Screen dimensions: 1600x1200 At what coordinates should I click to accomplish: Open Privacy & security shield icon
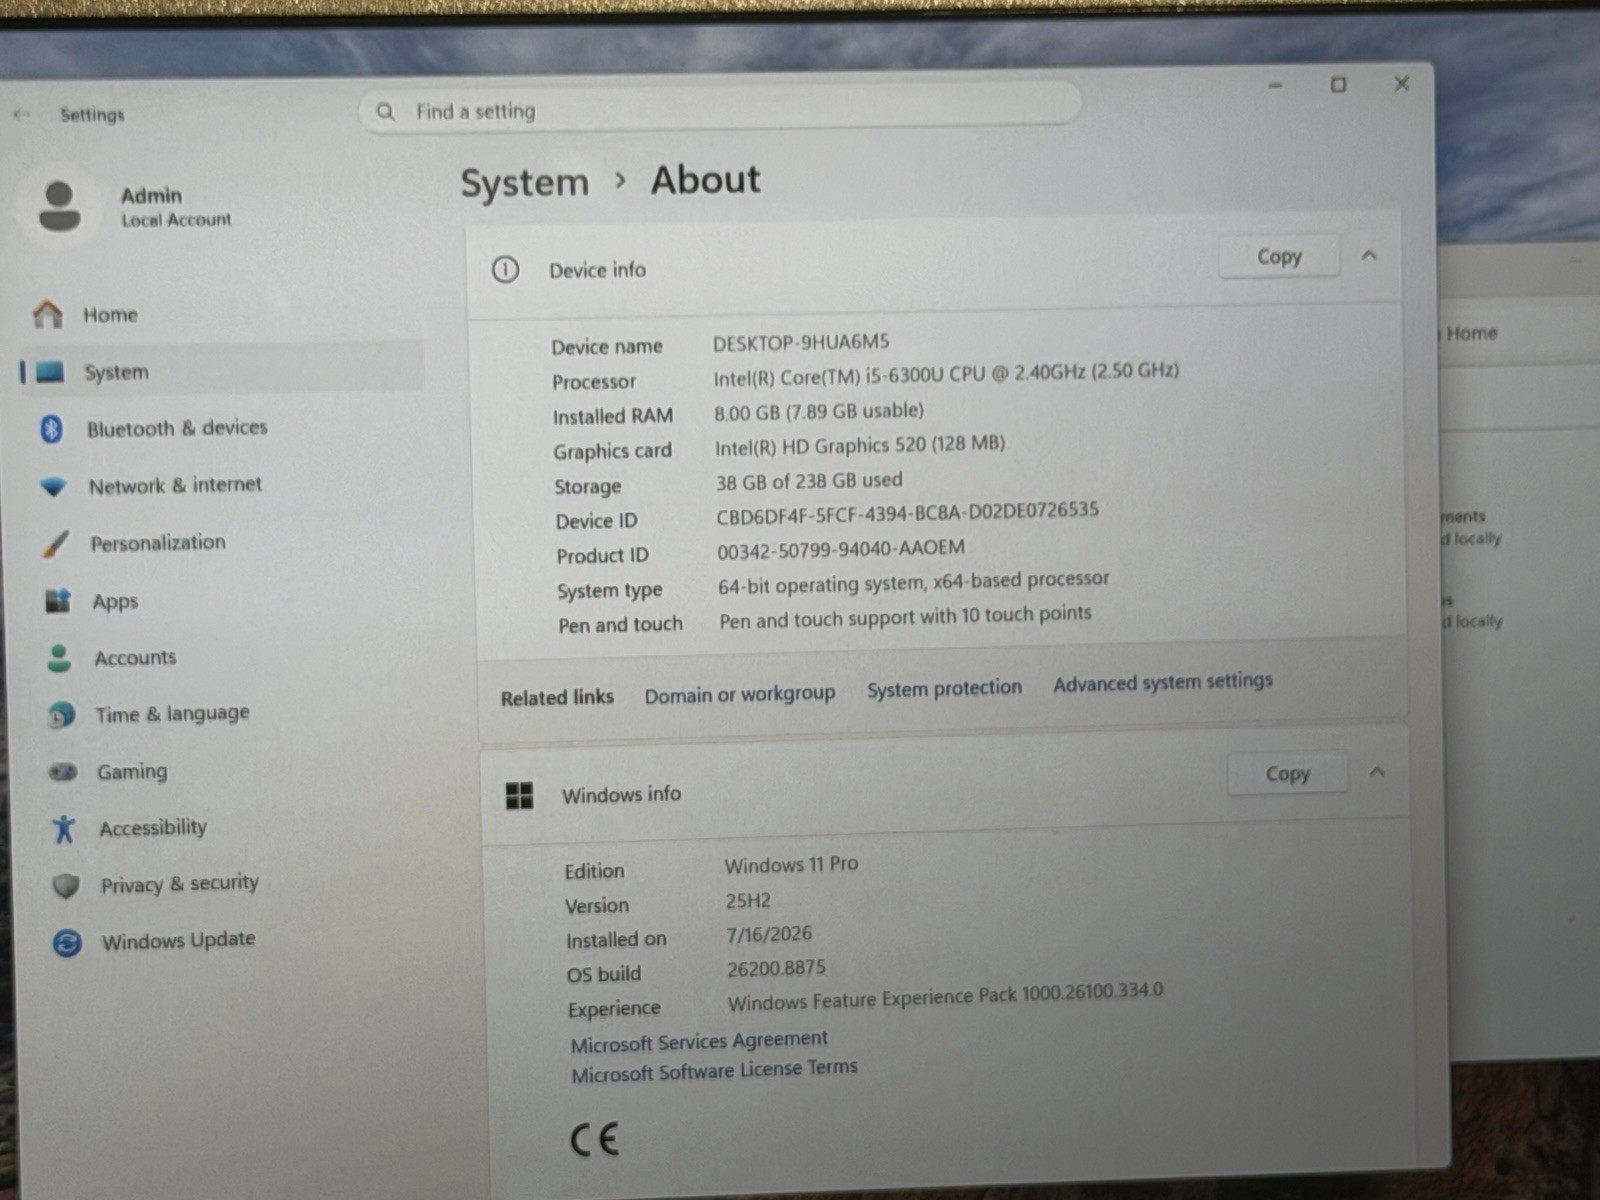point(66,886)
